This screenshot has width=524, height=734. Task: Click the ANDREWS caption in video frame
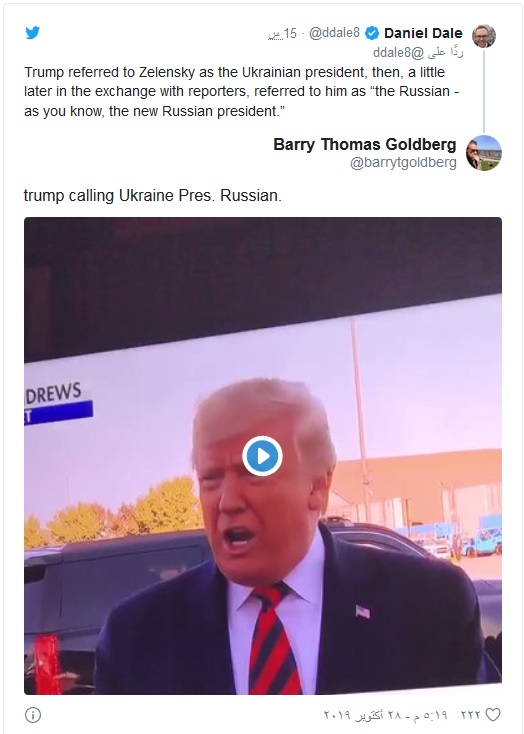(53, 393)
